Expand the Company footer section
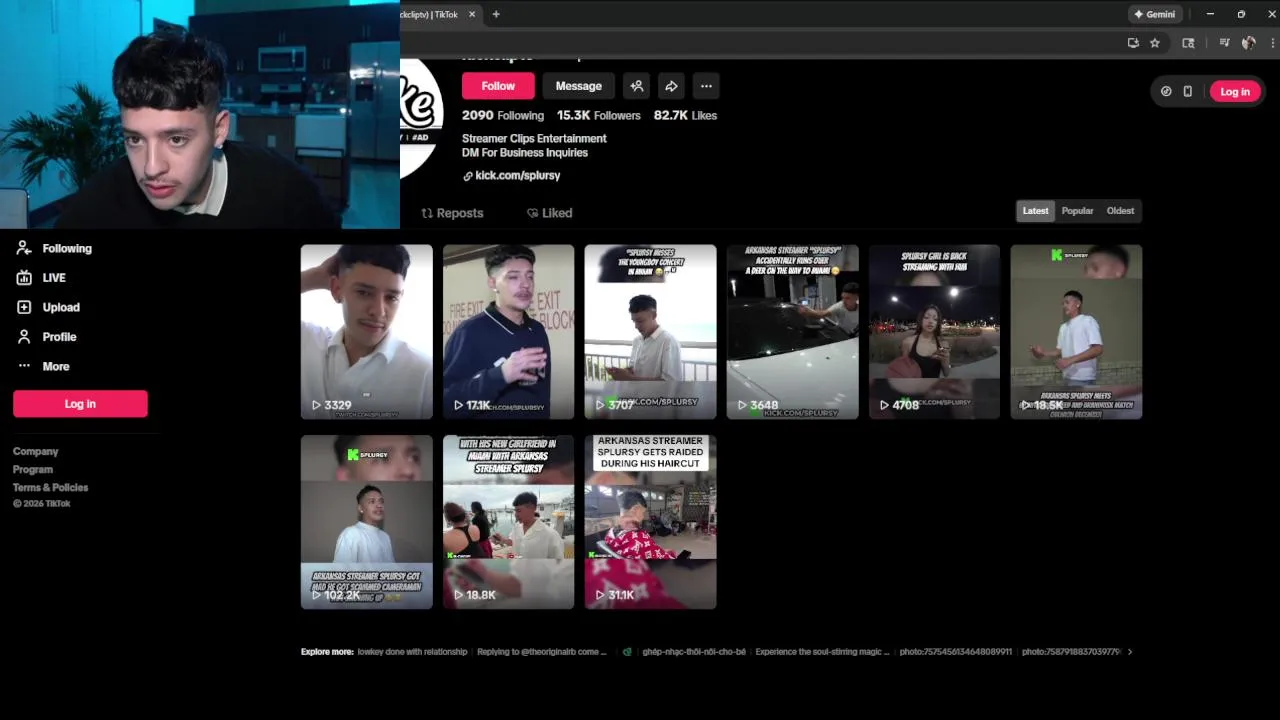 [x=35, y=451]
